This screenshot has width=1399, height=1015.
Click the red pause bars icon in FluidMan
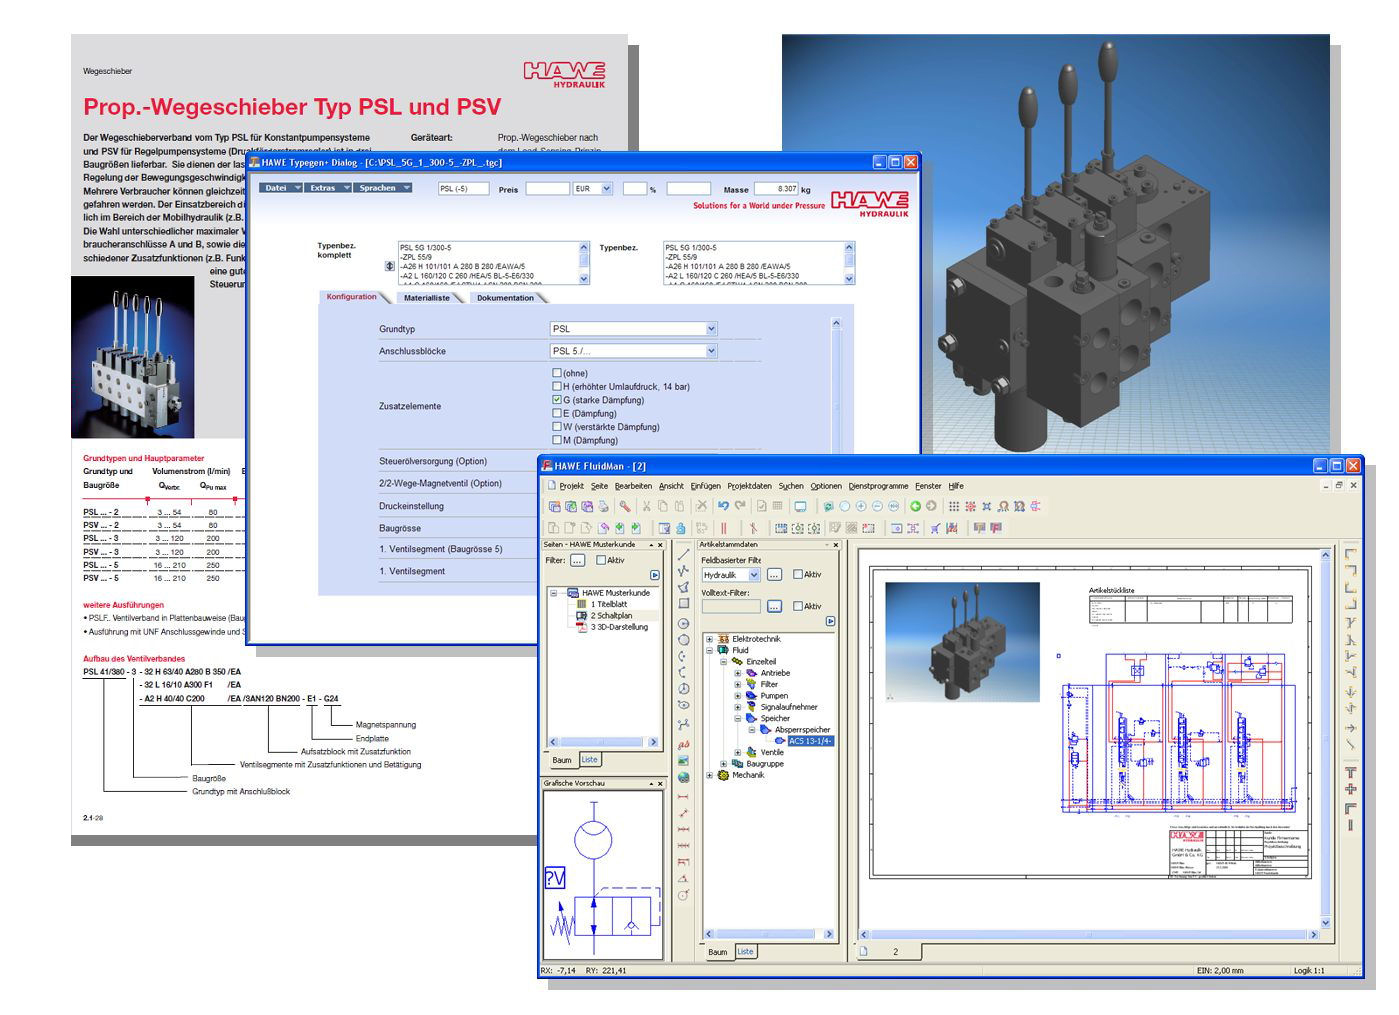click(x=724, y=528)
